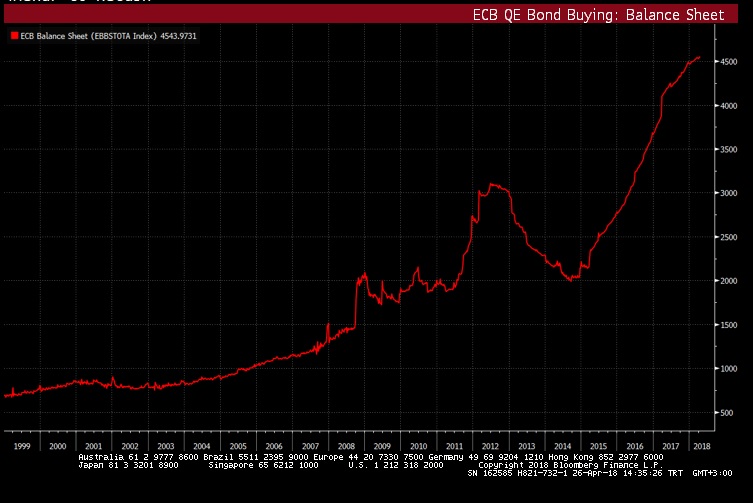Select the 1999 year label on x-axis
The height and width of the screenshot is (503, 753).
(22, 446)
